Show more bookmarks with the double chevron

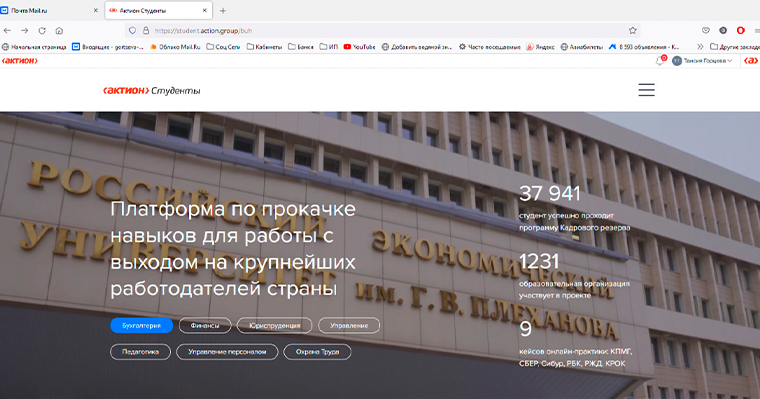pos(700,47)
